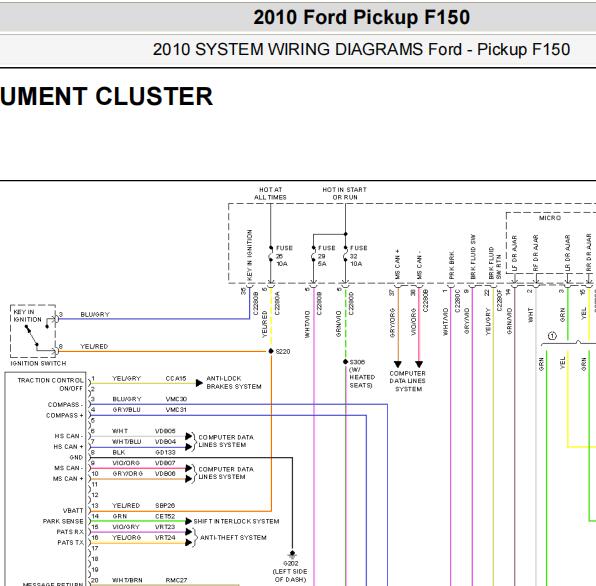Select the "HS CAN -" pin label

pyautogui.click(x=68, y=436)
